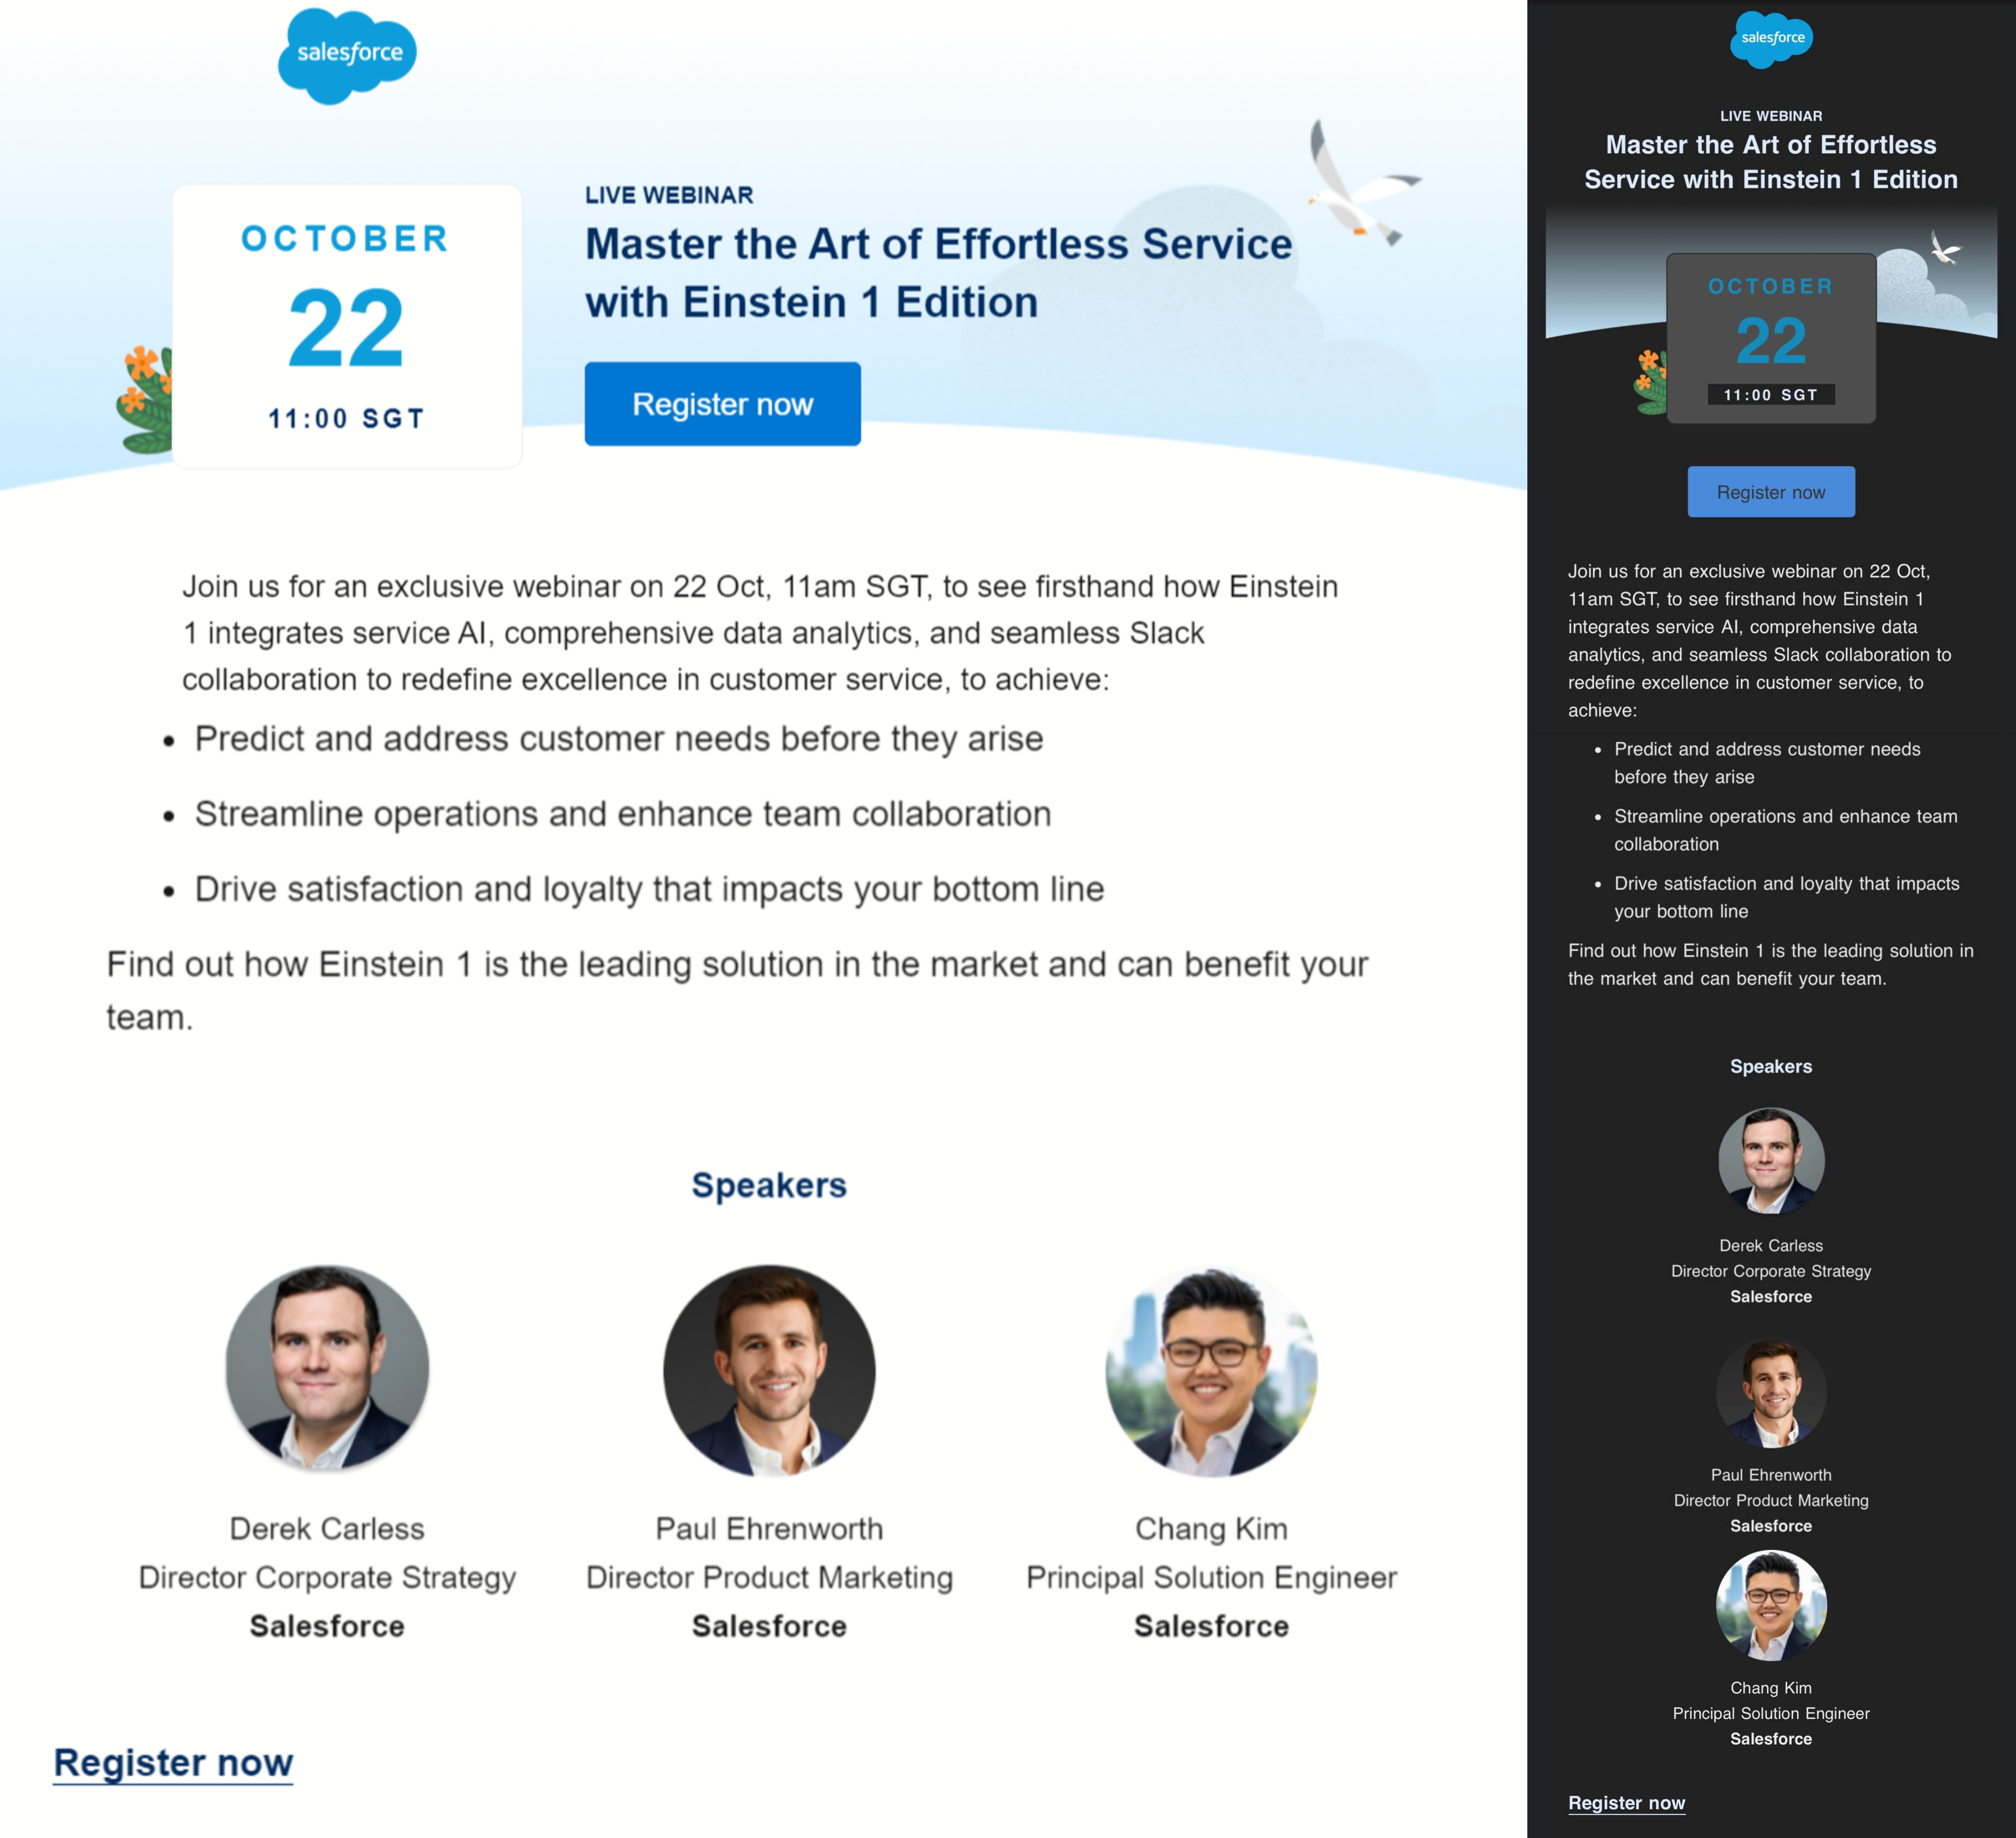
Task: Click the Salesforce logo in light email
Action: click(x=347, y=55)
